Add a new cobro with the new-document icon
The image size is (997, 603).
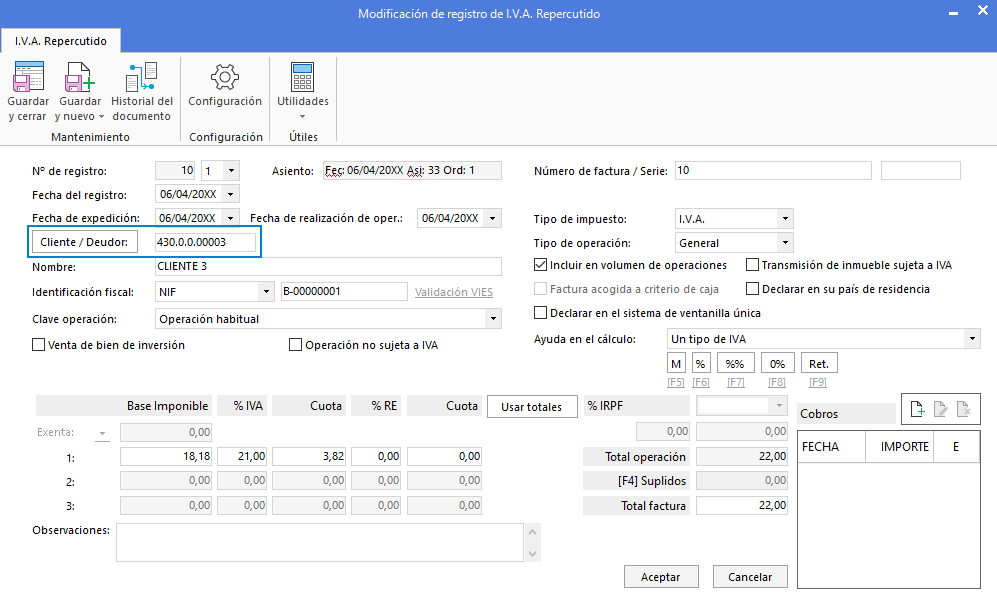pyautogui.click(x=917, y=409)
